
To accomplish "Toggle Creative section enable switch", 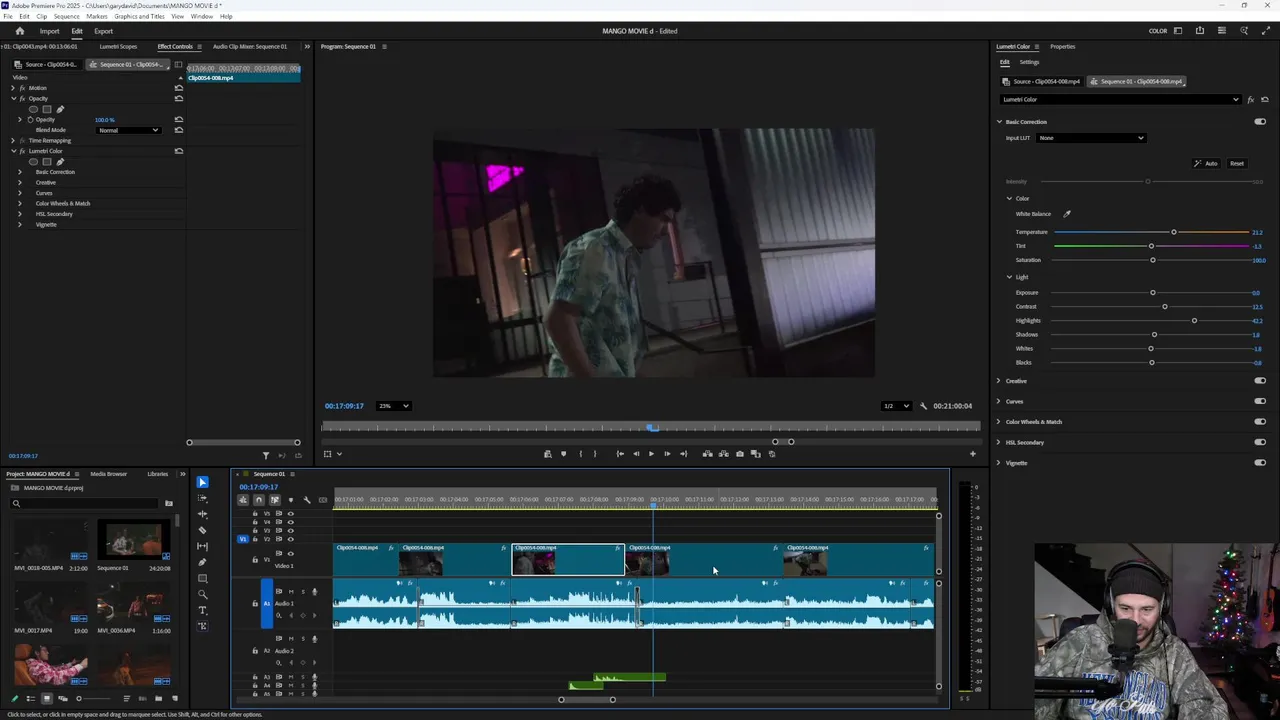I will coord(1260,381).
